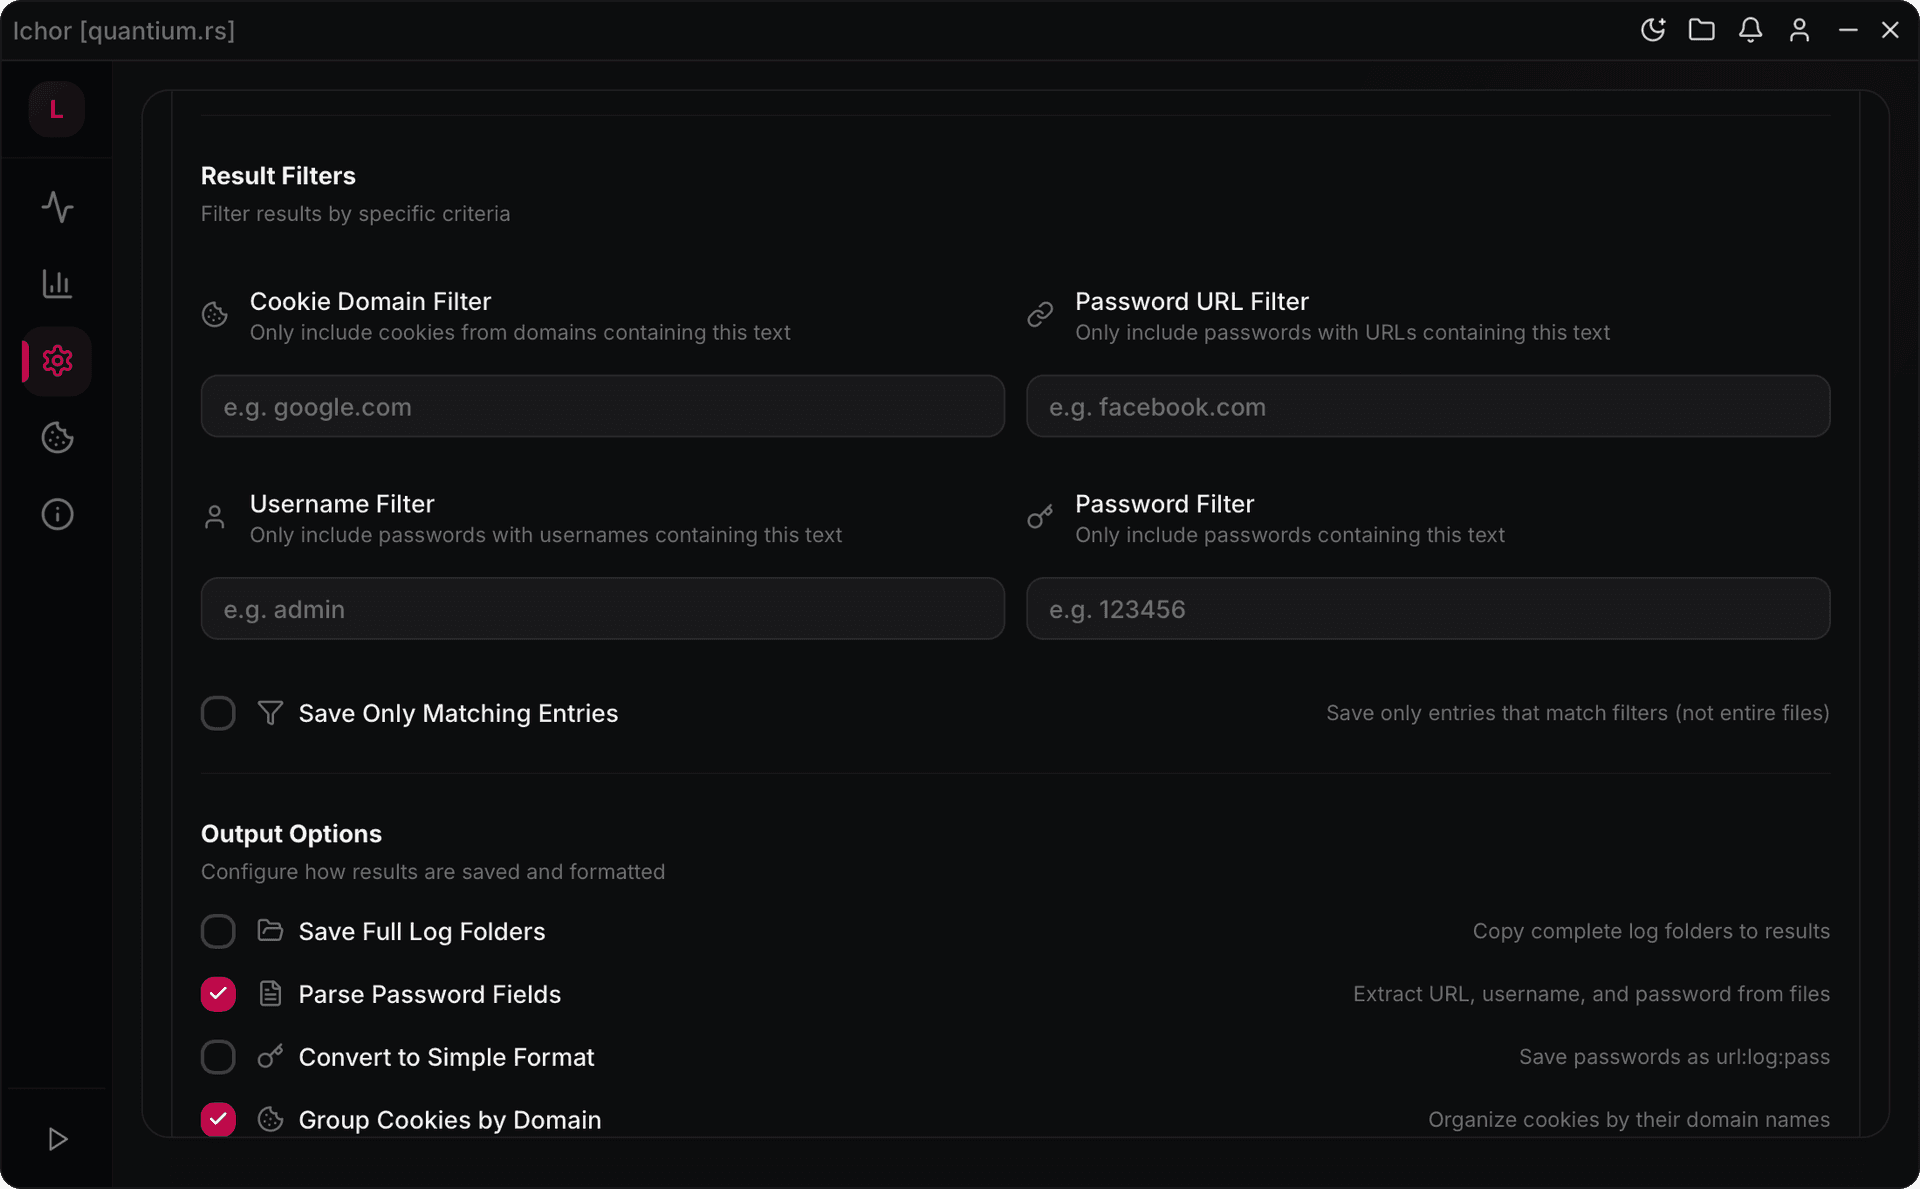Open the folder icon in title bar

[1702, 30]
